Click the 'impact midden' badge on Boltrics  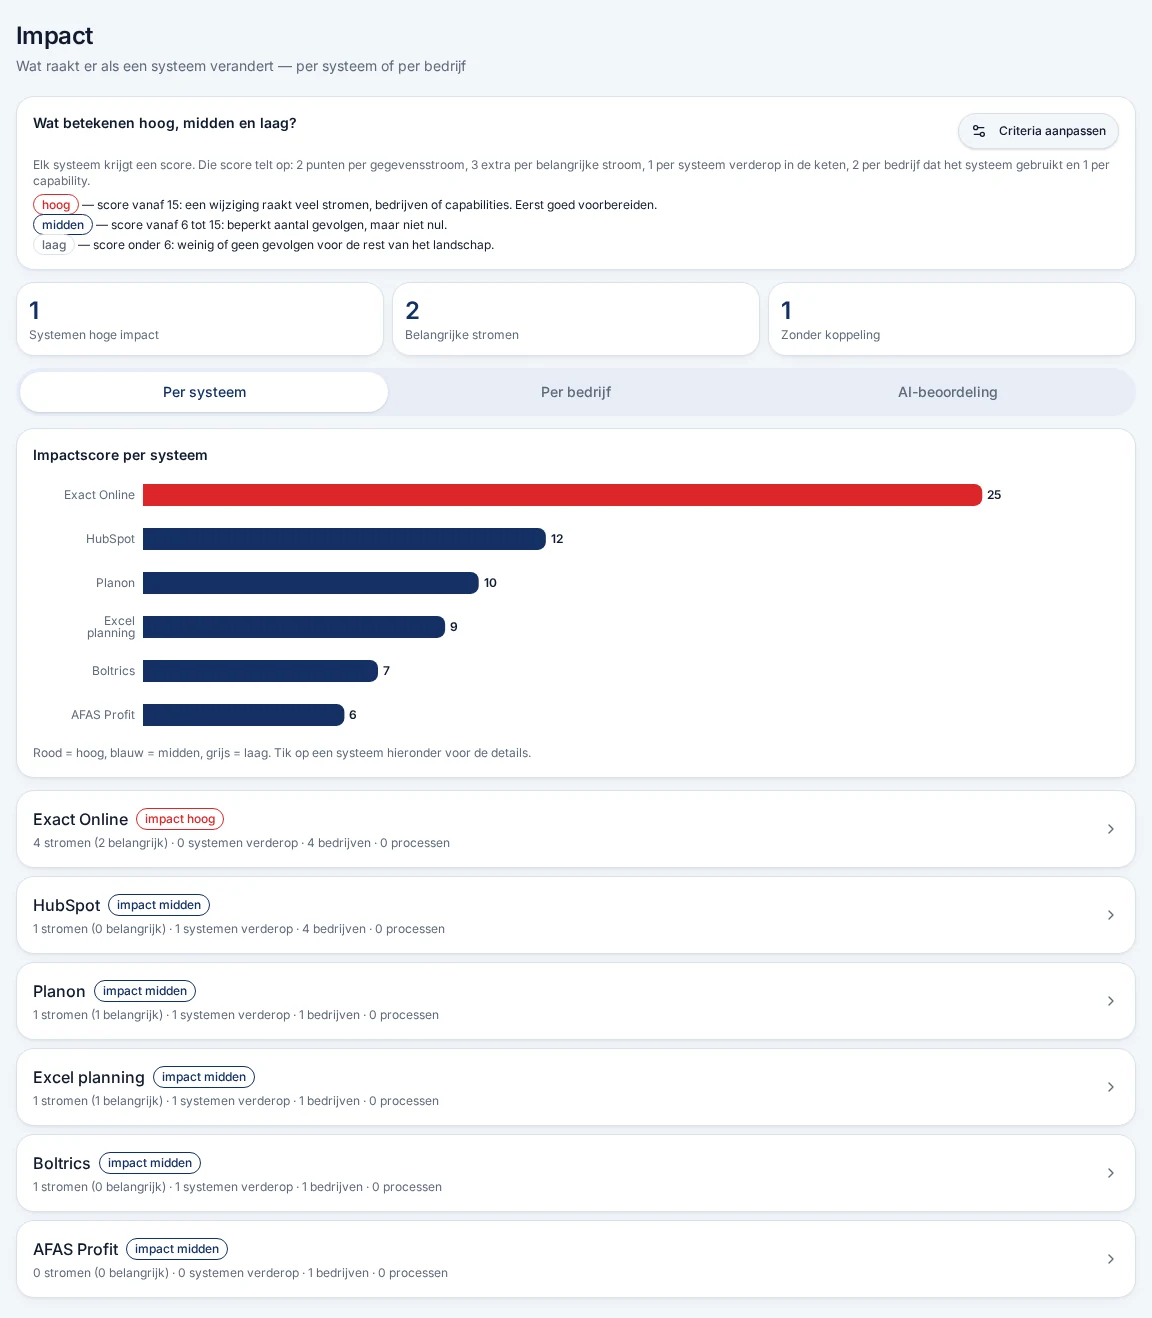pyautogui.click(x=150, y=1163)
